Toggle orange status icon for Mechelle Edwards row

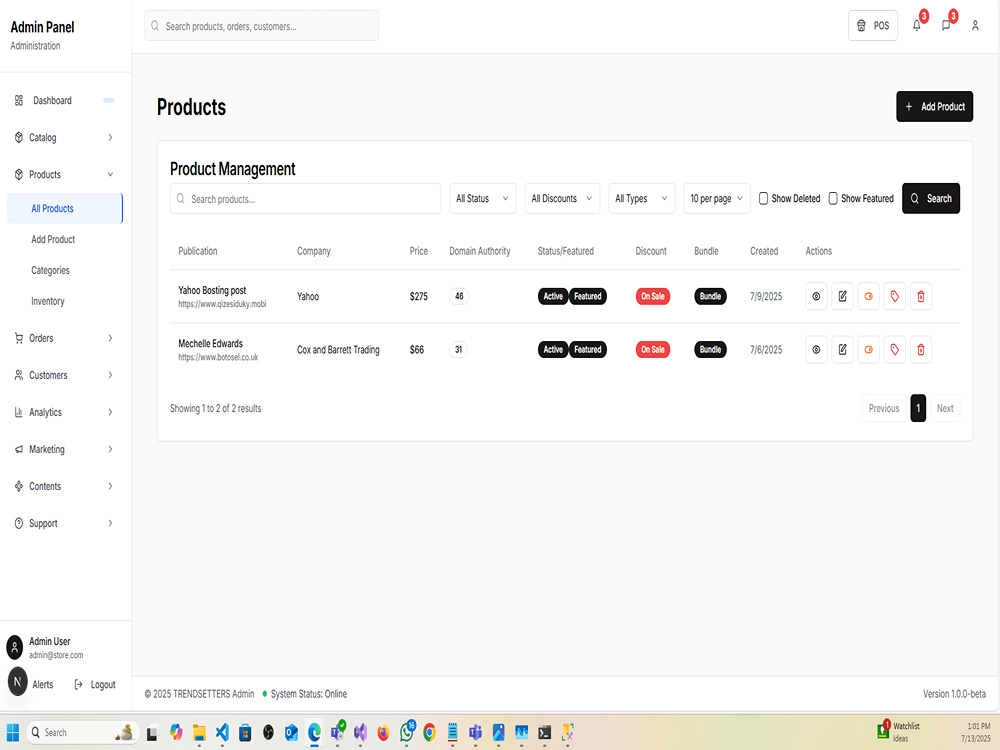(x=869, y=349)
